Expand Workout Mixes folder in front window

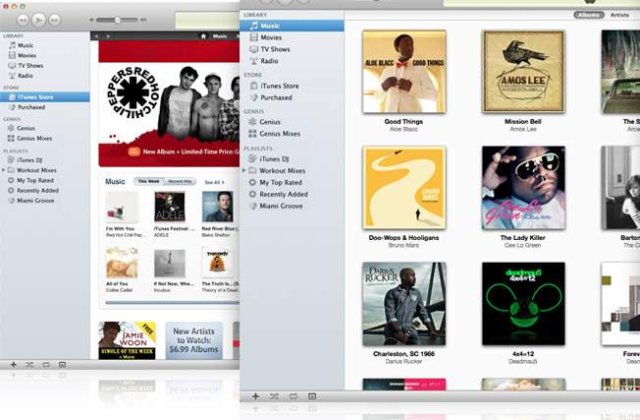coord(244,171)
